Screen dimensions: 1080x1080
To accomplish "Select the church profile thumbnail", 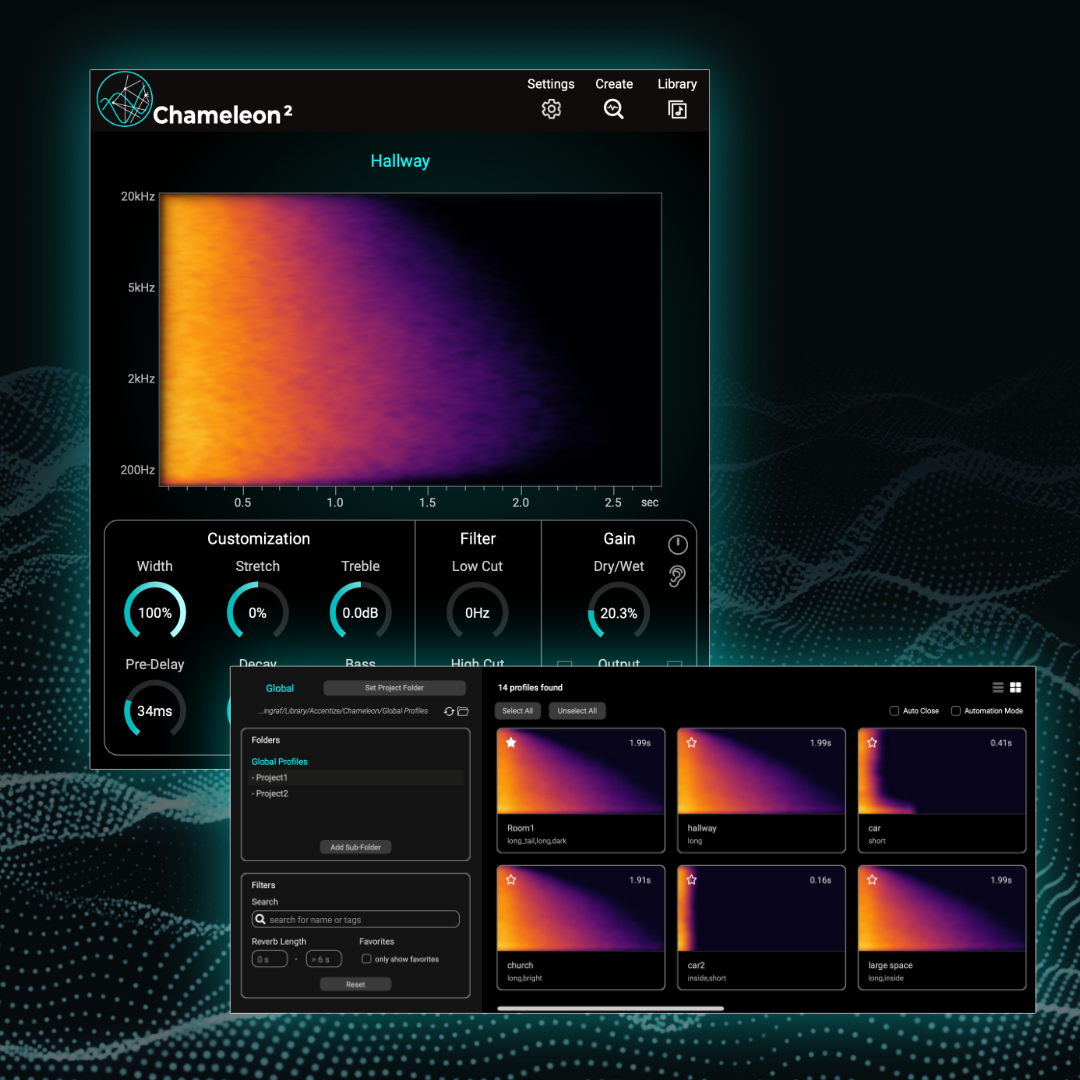I will [580, 909].
